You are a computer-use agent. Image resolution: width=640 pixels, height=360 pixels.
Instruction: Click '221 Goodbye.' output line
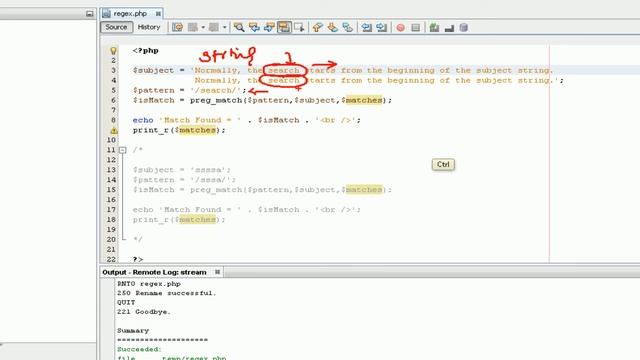point(144,312)
